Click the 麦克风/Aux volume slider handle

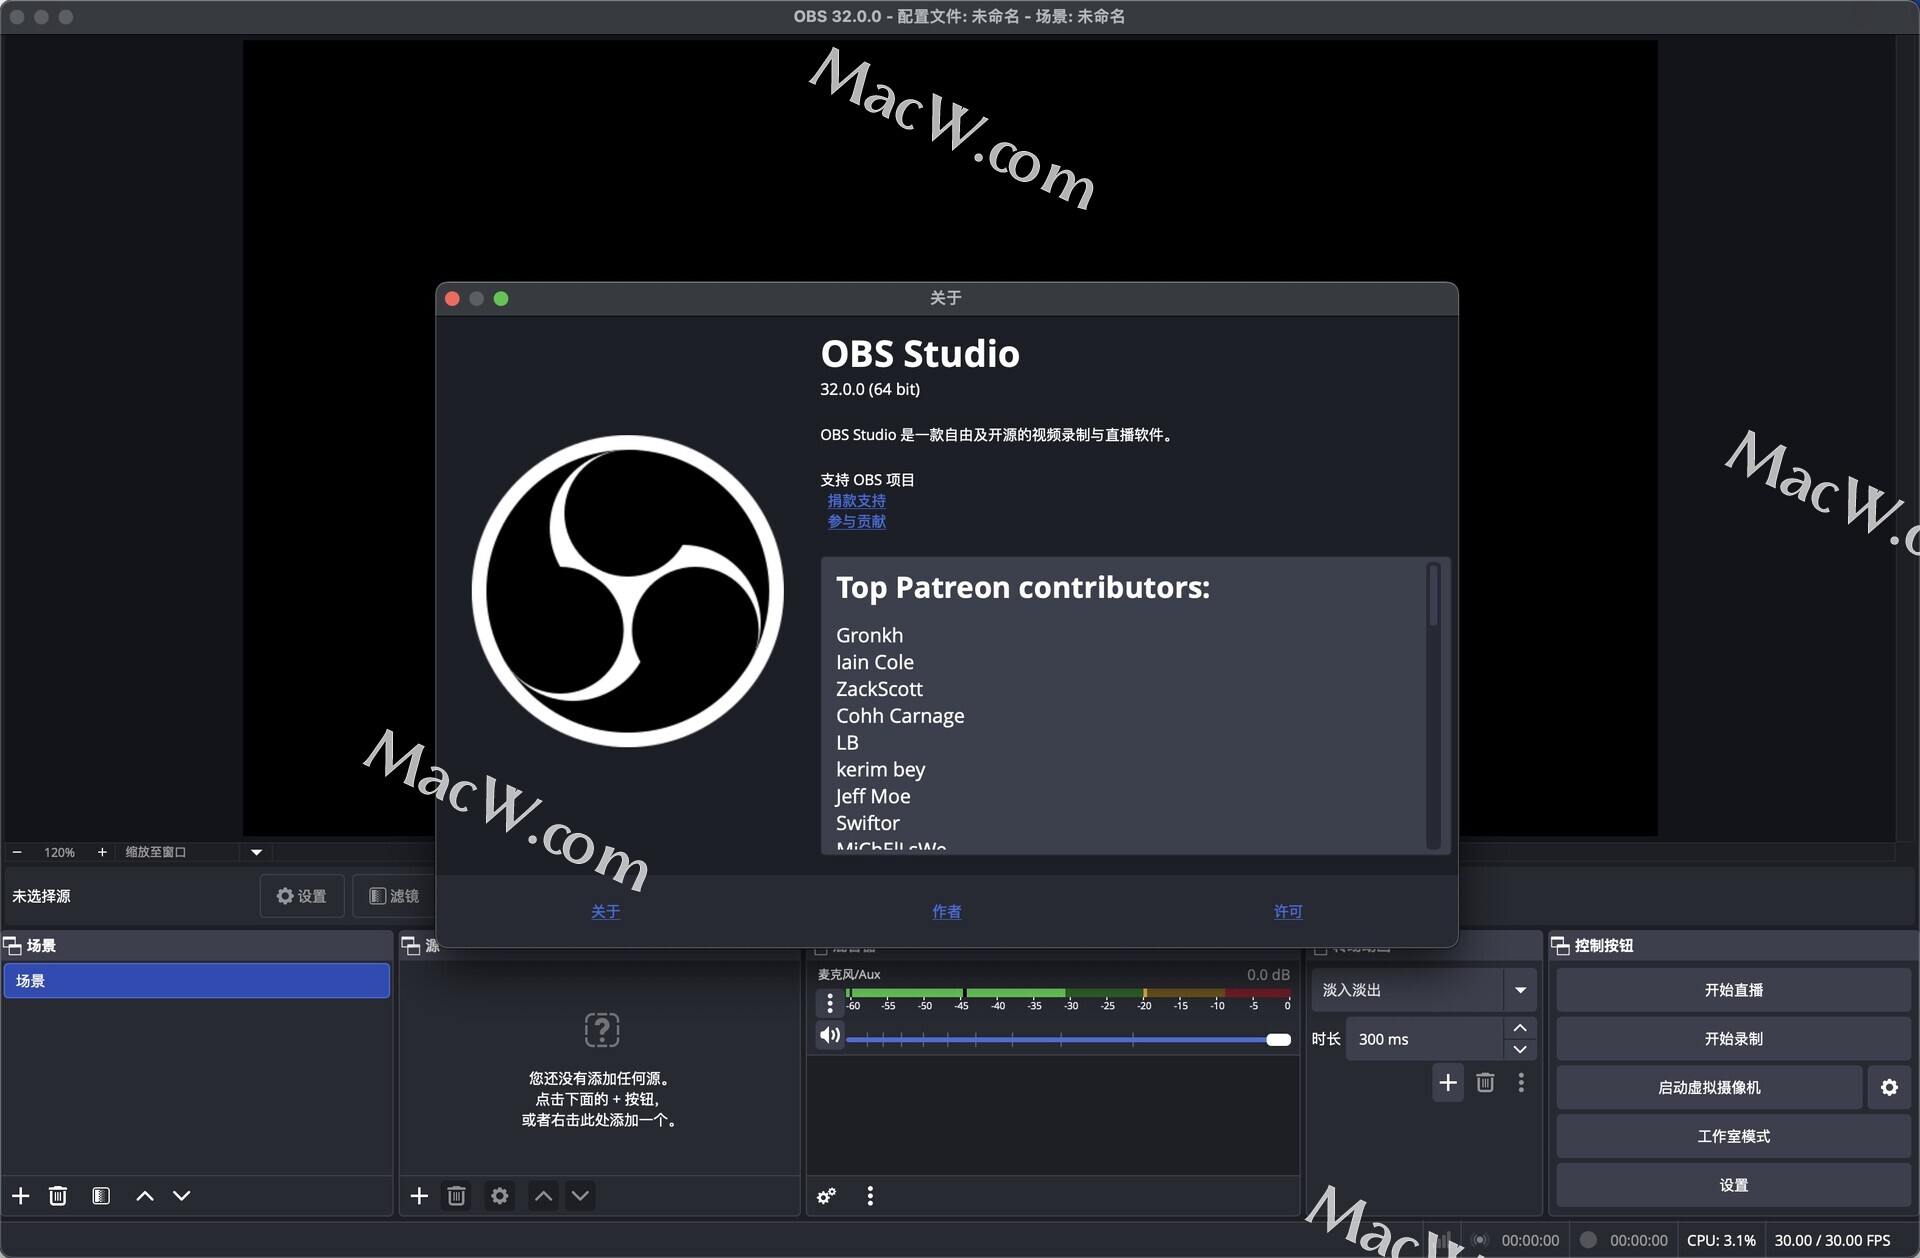pyautogui.click(x=1278, y=1040)
